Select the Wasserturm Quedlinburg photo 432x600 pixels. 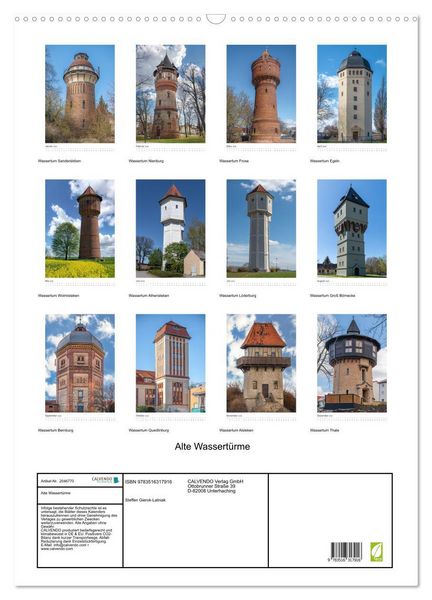click(170, 363)
